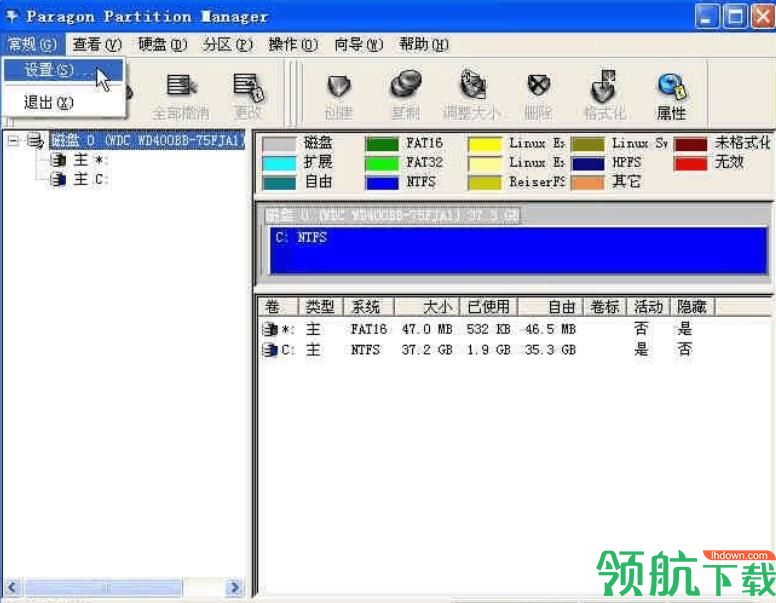The image size is (776, 603).
Task: Click the Format (格式化) toolbar icon
Action: [604, 85]
